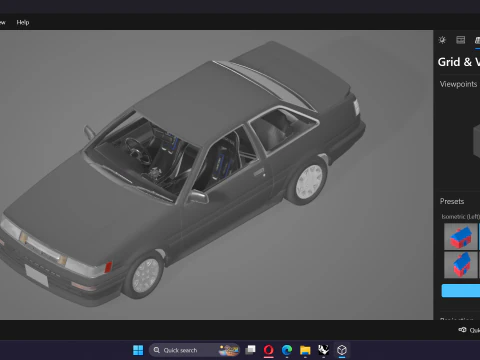The image size is (480, 360).
Task: Select the second-row house preset thumbnail
Action: (x=461, y=265)
